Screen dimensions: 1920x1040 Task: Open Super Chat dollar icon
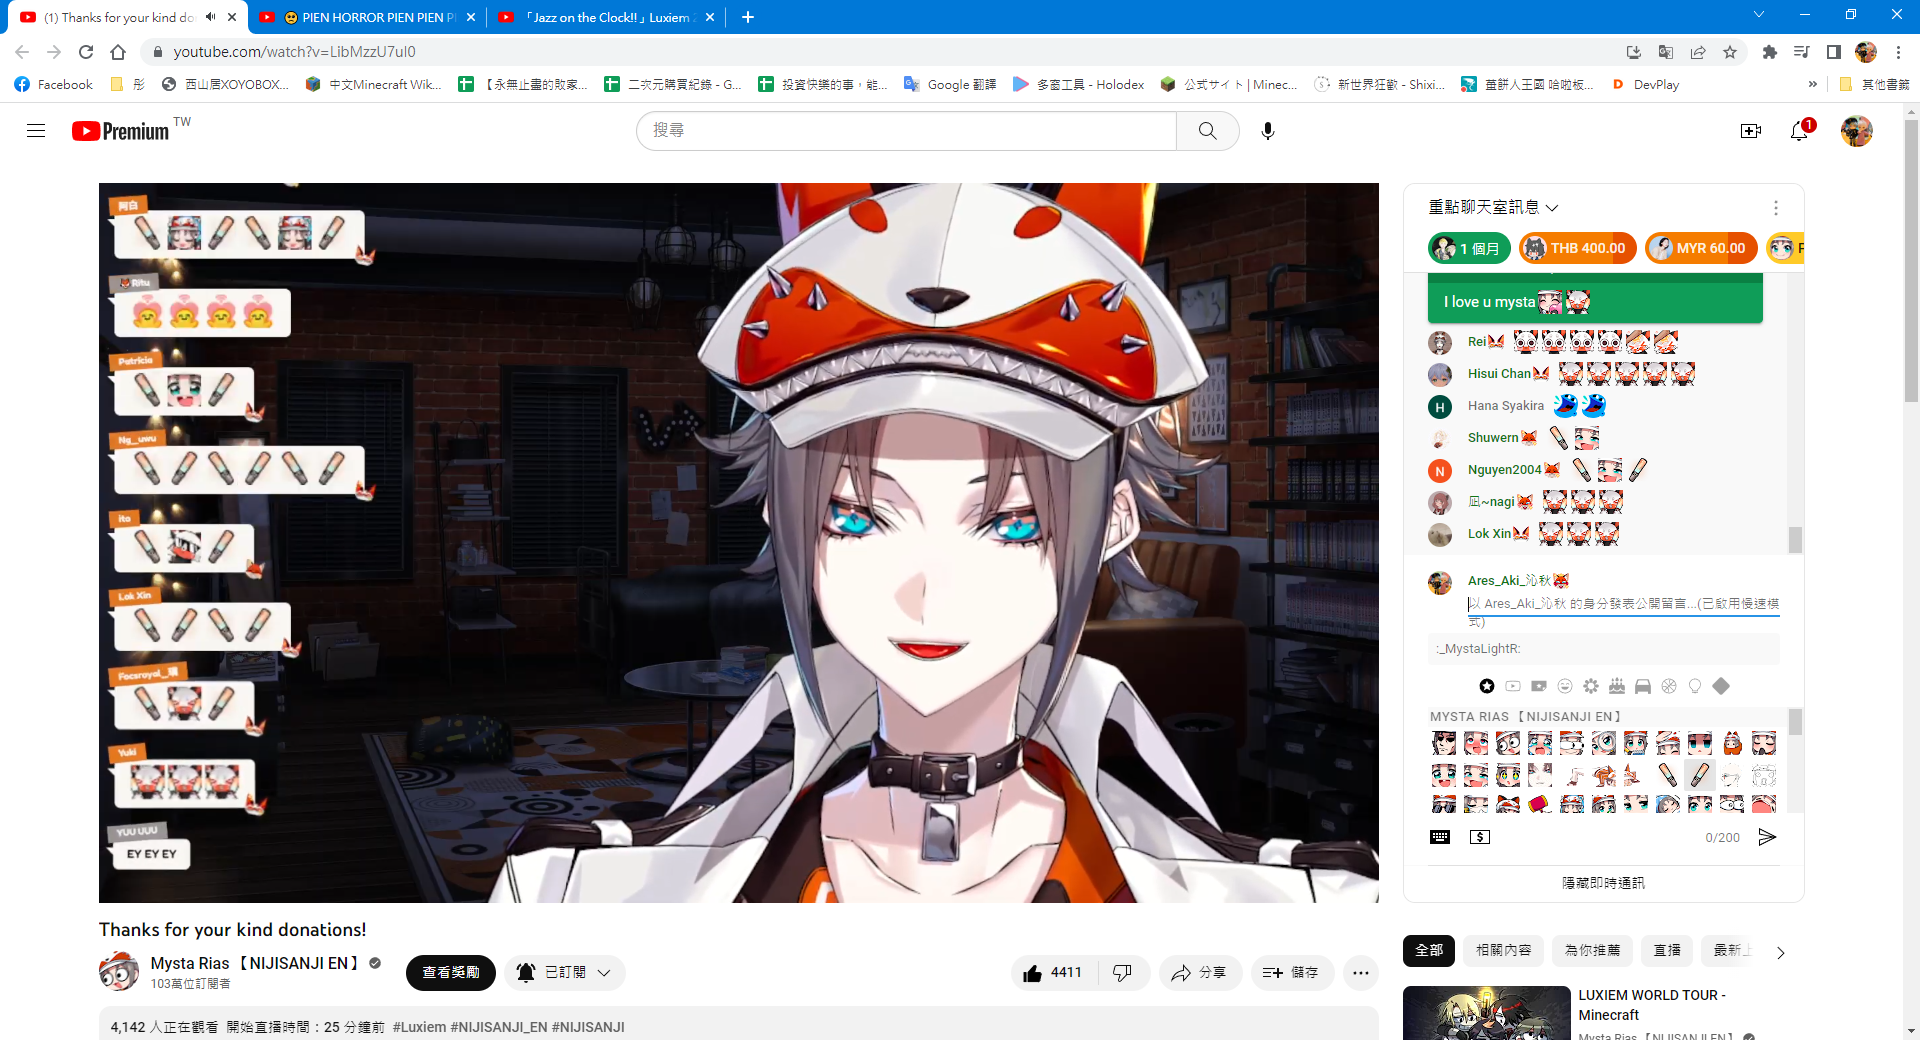(1480, 837)
